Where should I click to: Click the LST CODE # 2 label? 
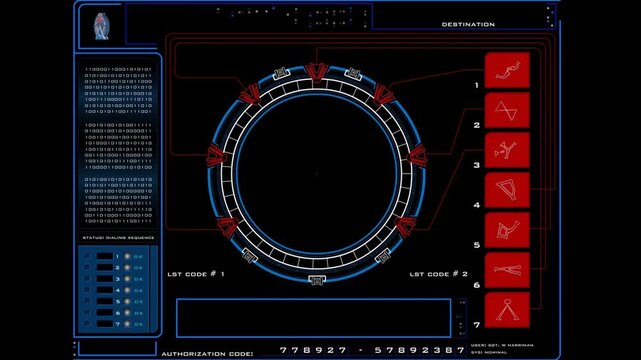pos(438,274)
